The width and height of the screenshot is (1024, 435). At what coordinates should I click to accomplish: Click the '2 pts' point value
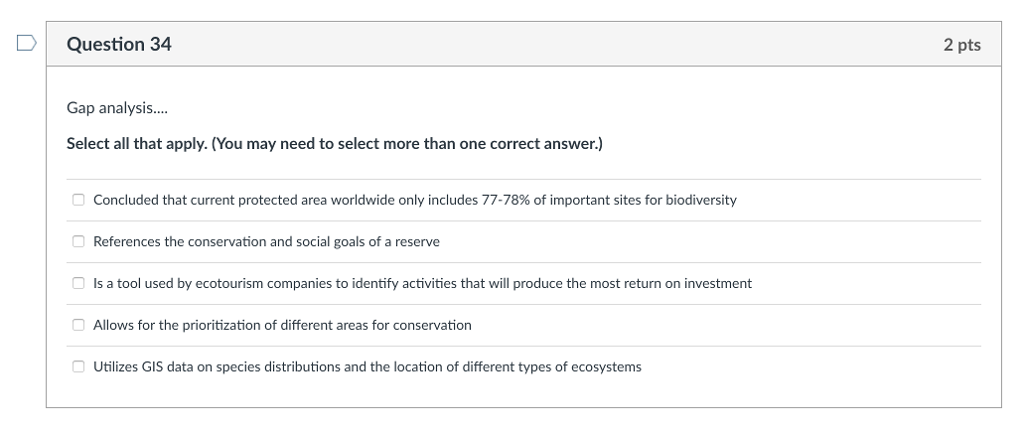pyautogui.click(x=962, y=44)
